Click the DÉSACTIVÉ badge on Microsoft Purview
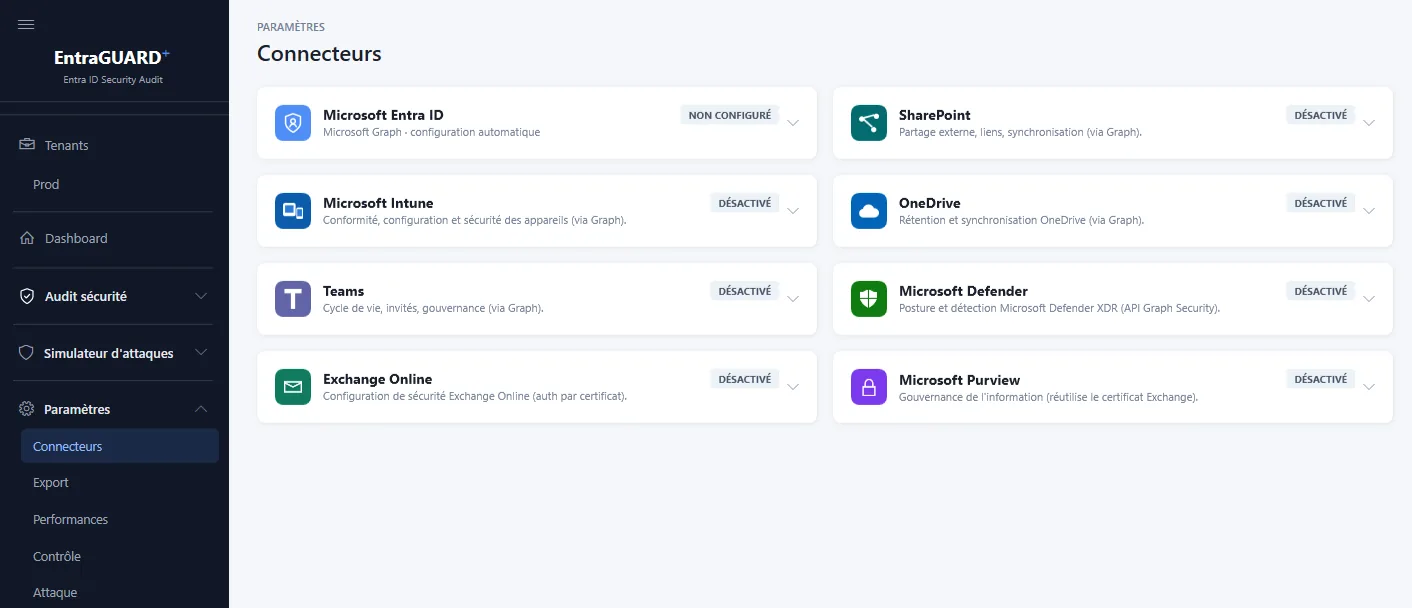This screenshot has width=1412, height=608. (x=1321, y=379)
